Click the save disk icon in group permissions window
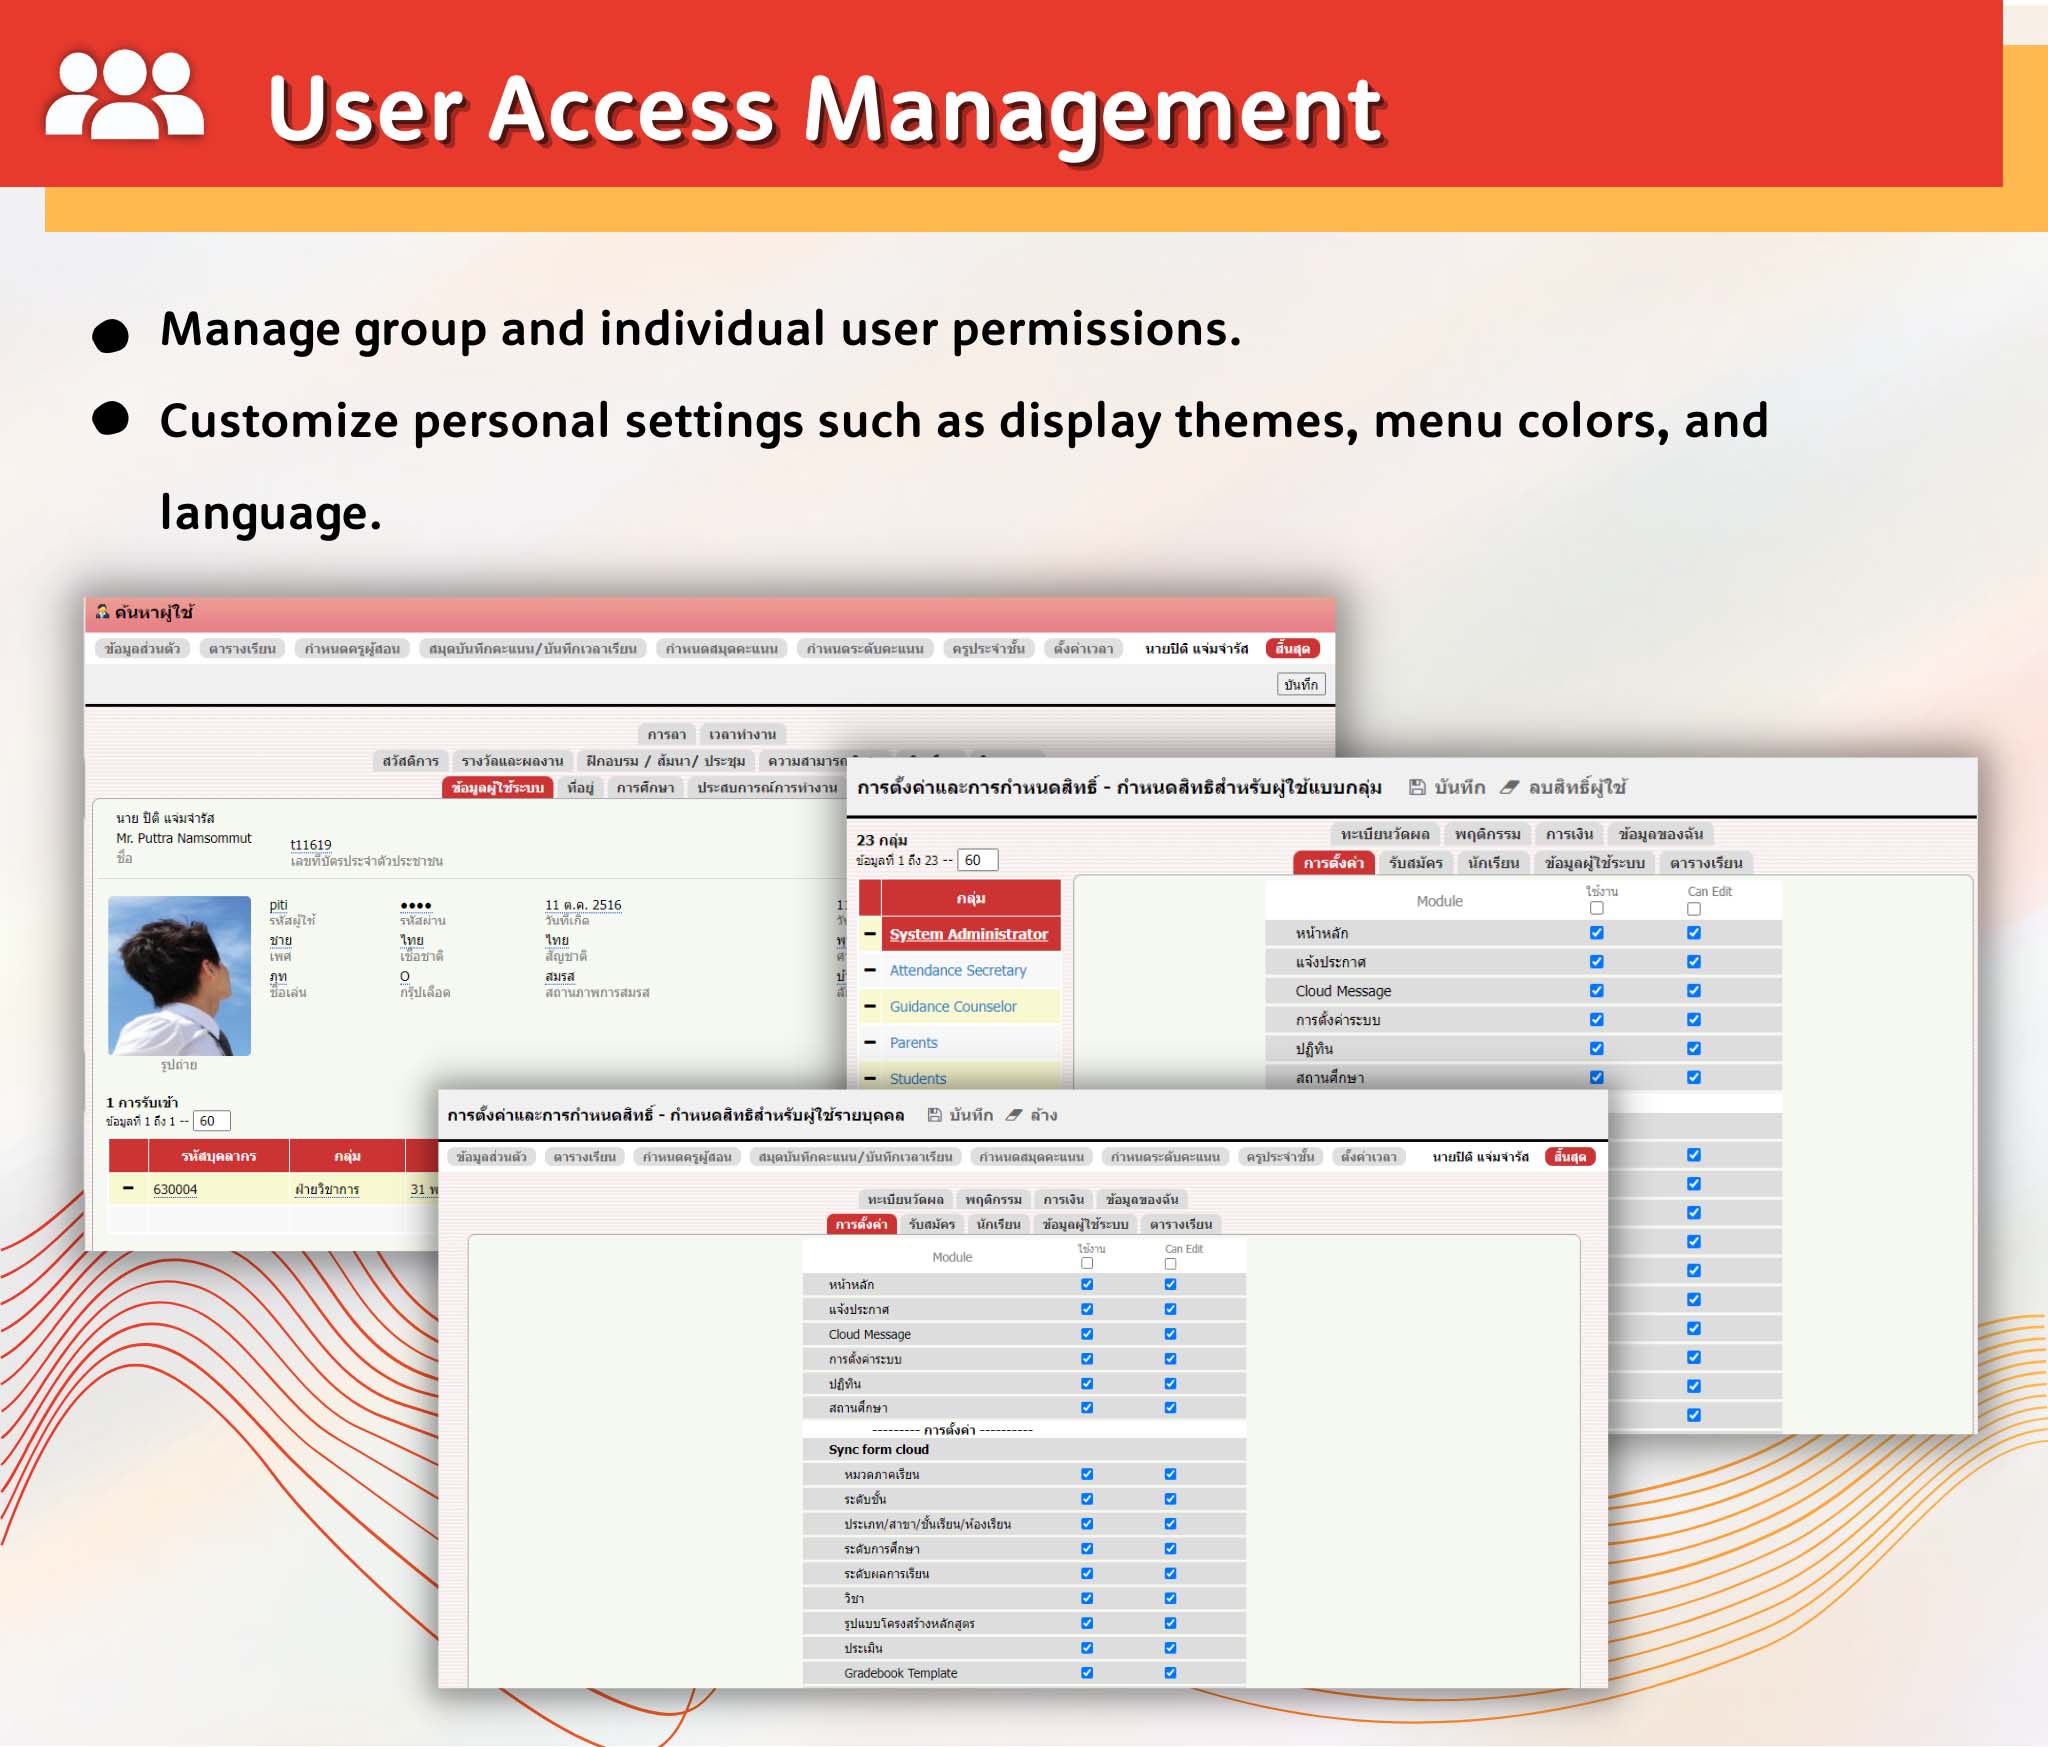2048x1747 pixels. point(1419,788)
